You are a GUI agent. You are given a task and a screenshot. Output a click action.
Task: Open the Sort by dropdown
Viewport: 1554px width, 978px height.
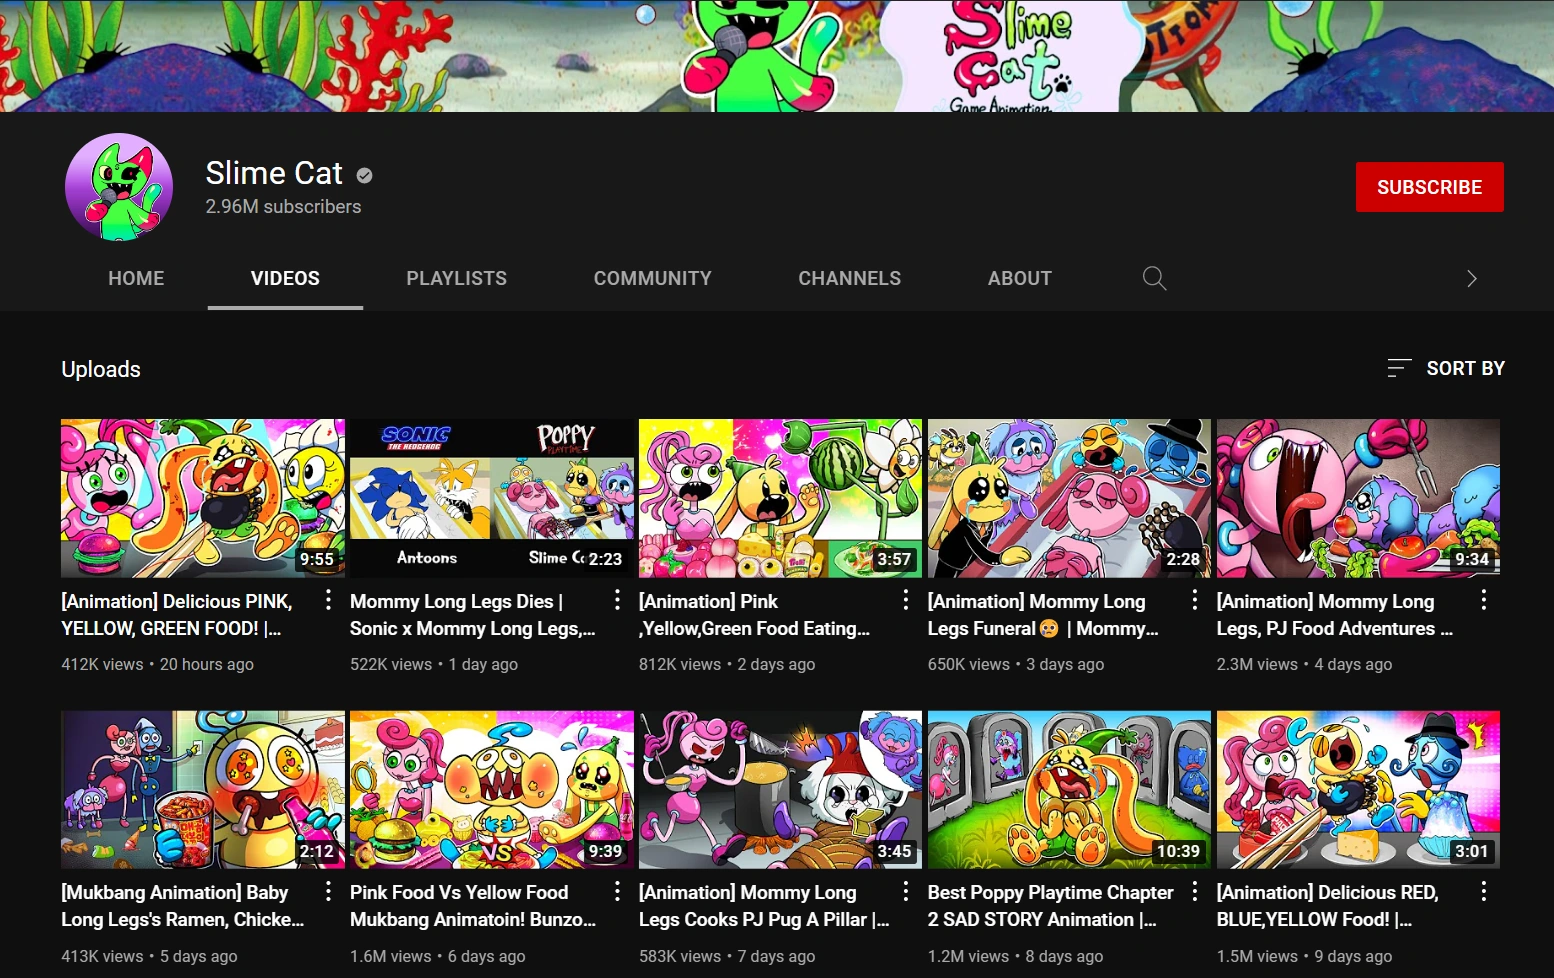[x=1466, y=368]
